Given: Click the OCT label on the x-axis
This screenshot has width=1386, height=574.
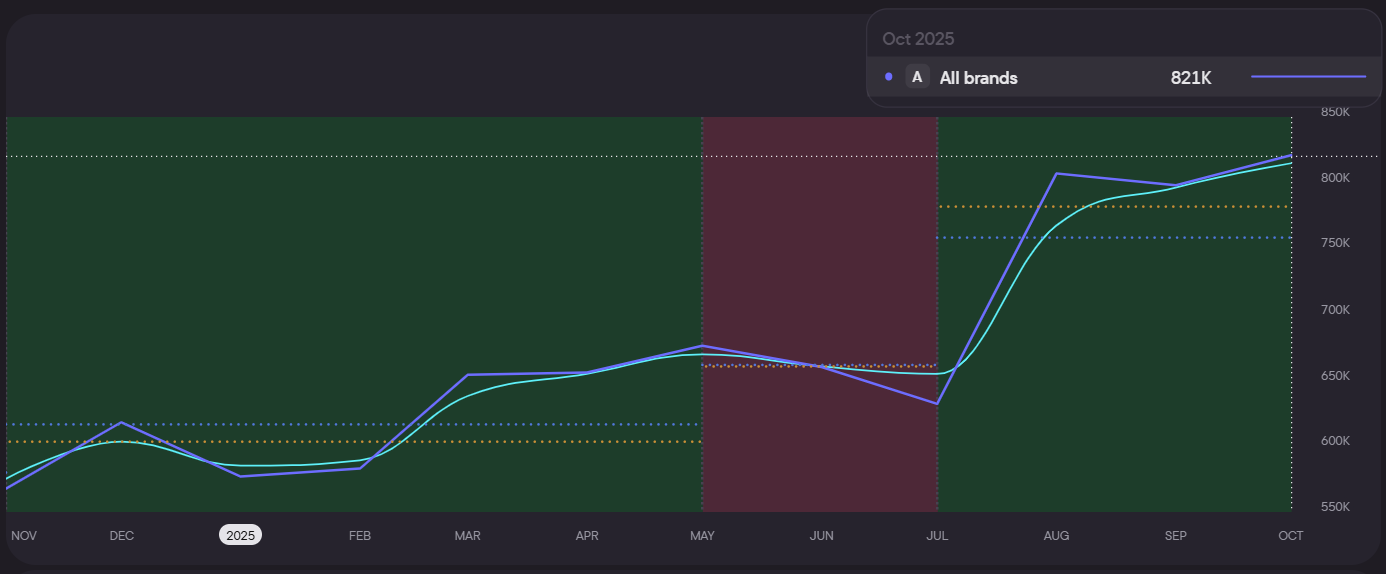Looking at the screenshot, I should coord(1290,536).
